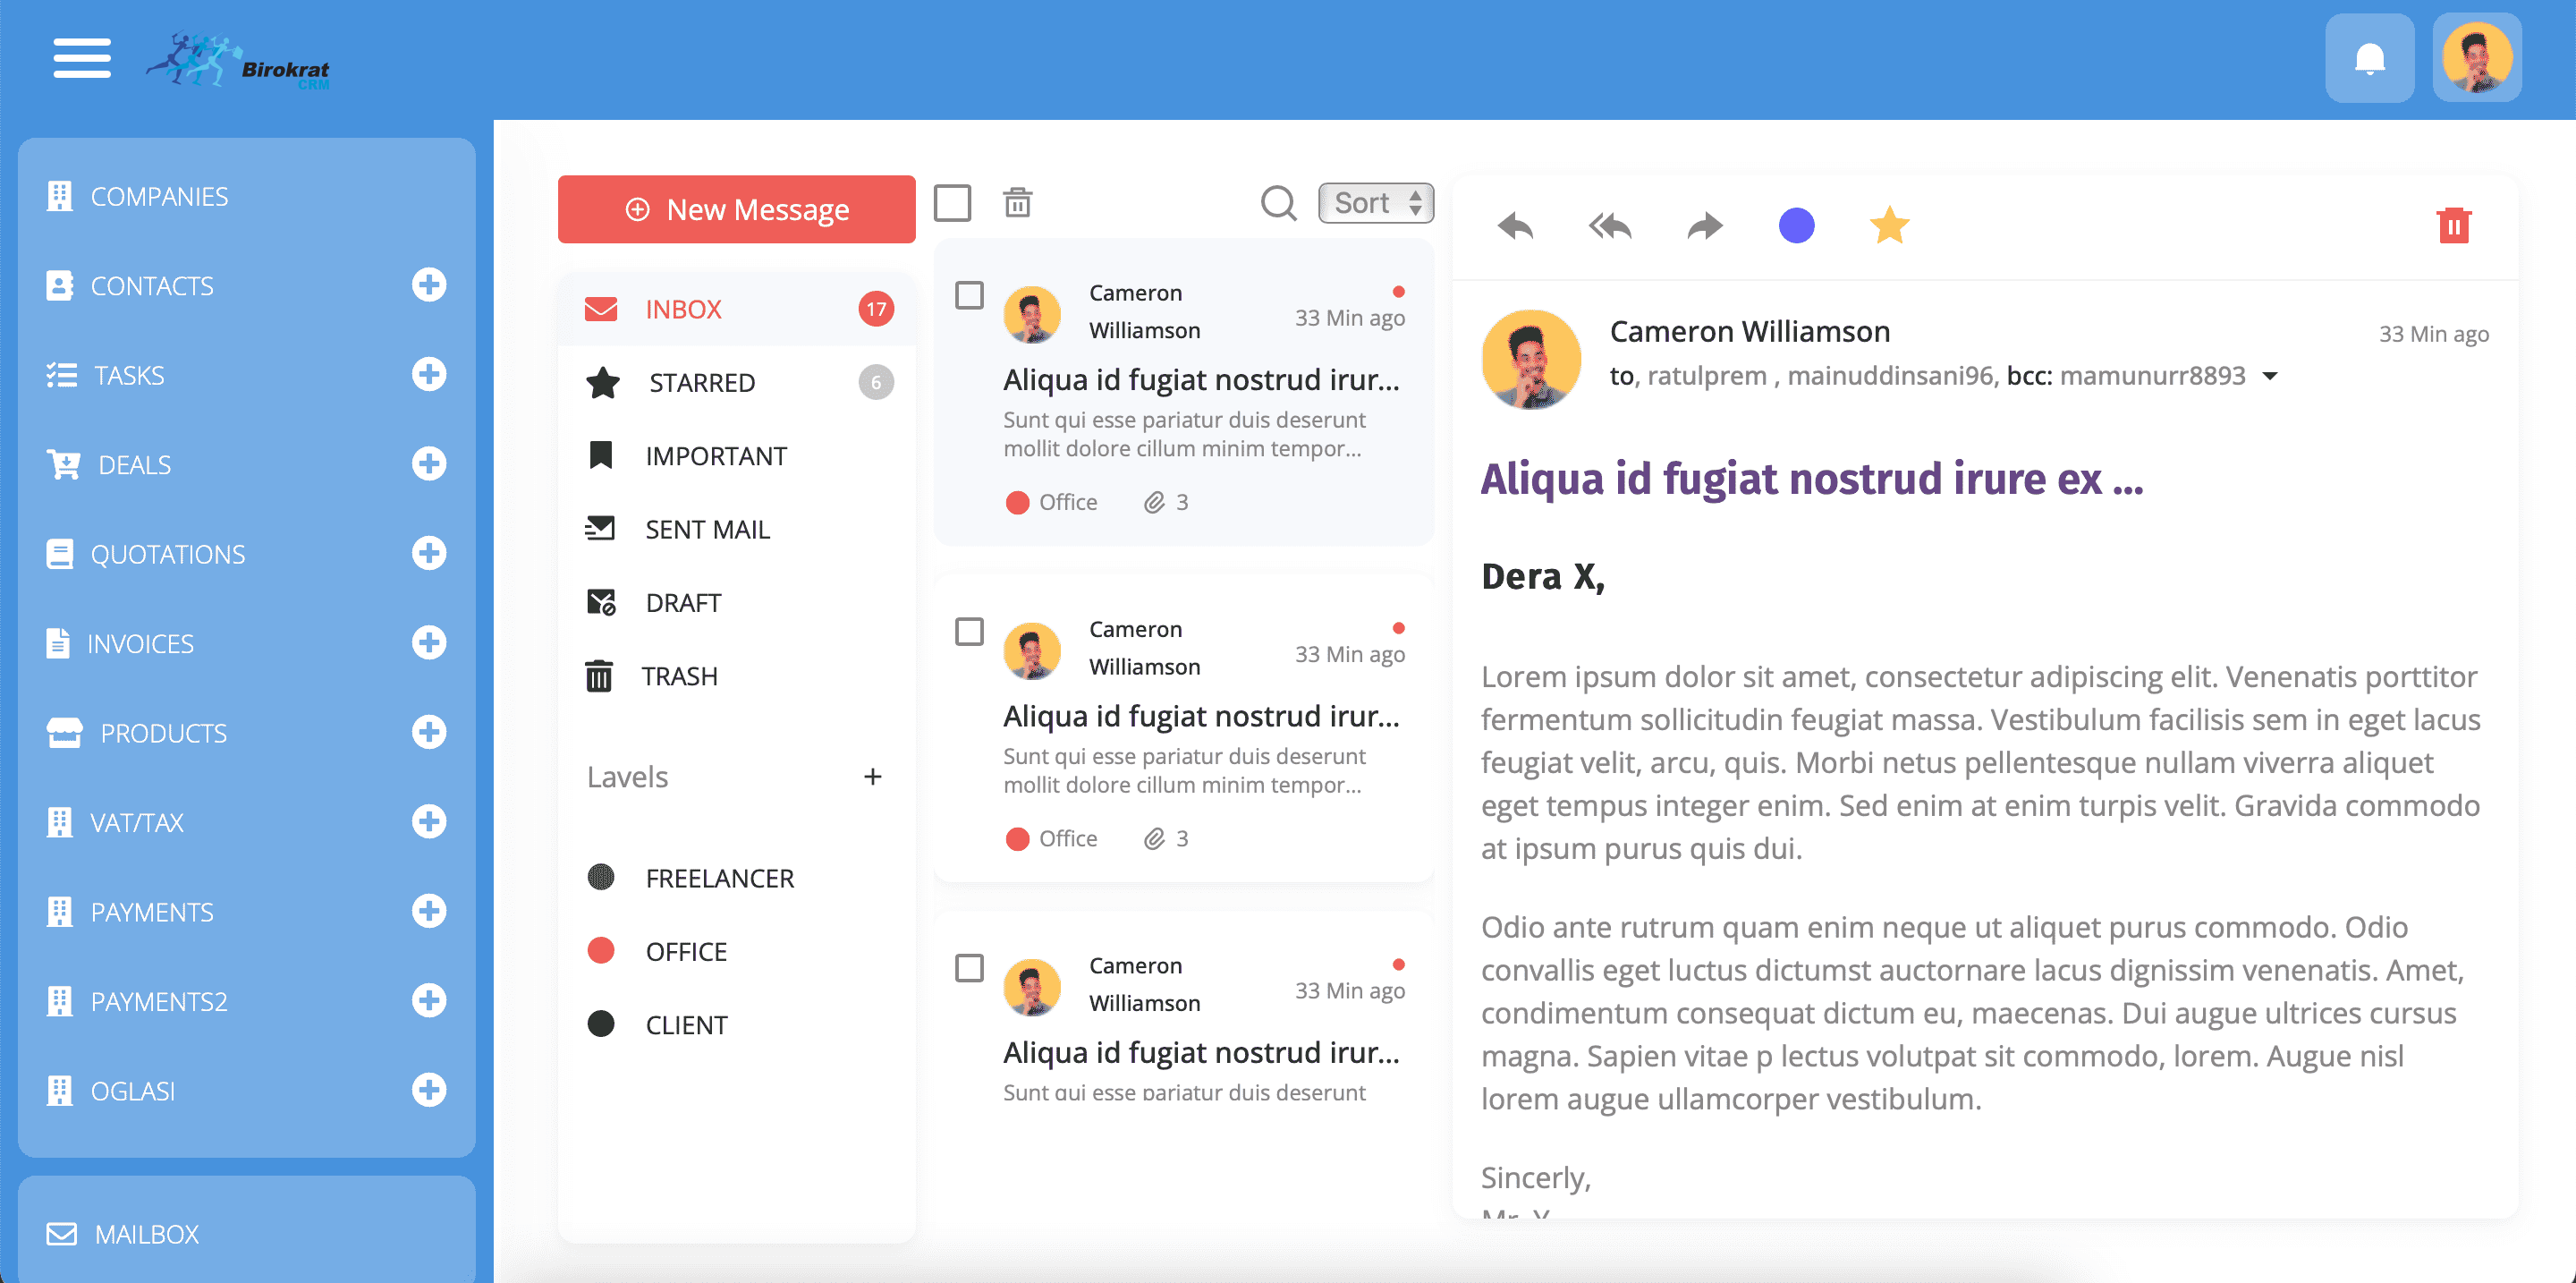Open search in message list

1278,203
